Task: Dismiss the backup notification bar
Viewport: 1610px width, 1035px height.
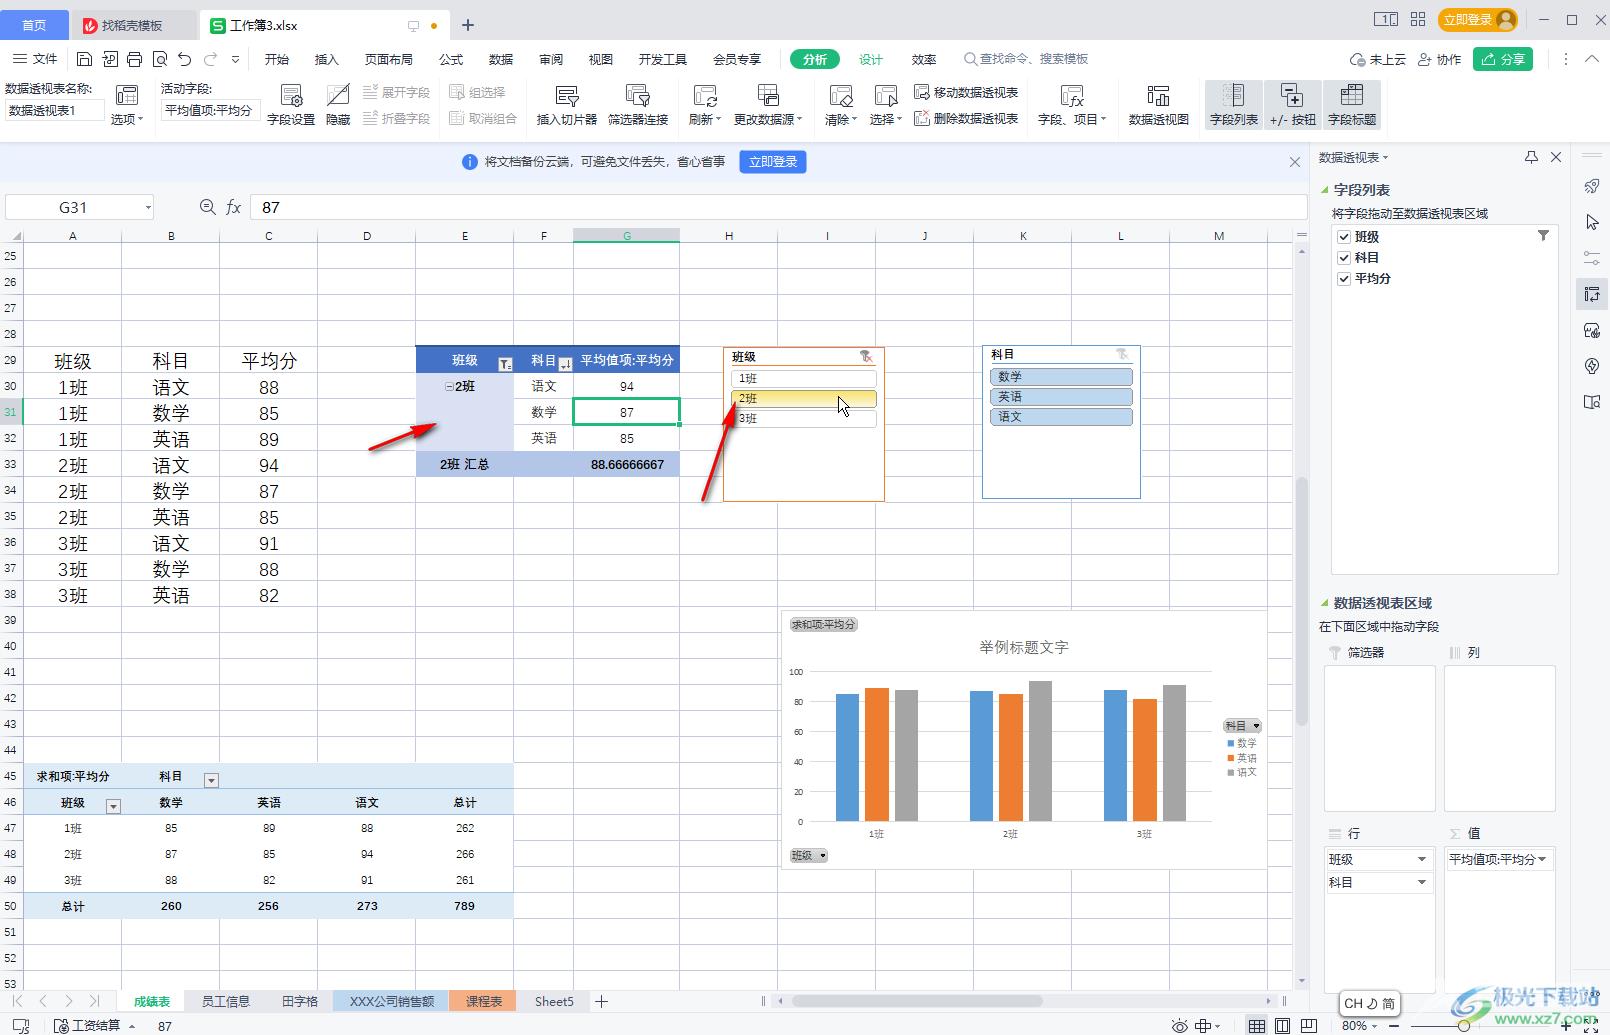Action: [1295, 162]
